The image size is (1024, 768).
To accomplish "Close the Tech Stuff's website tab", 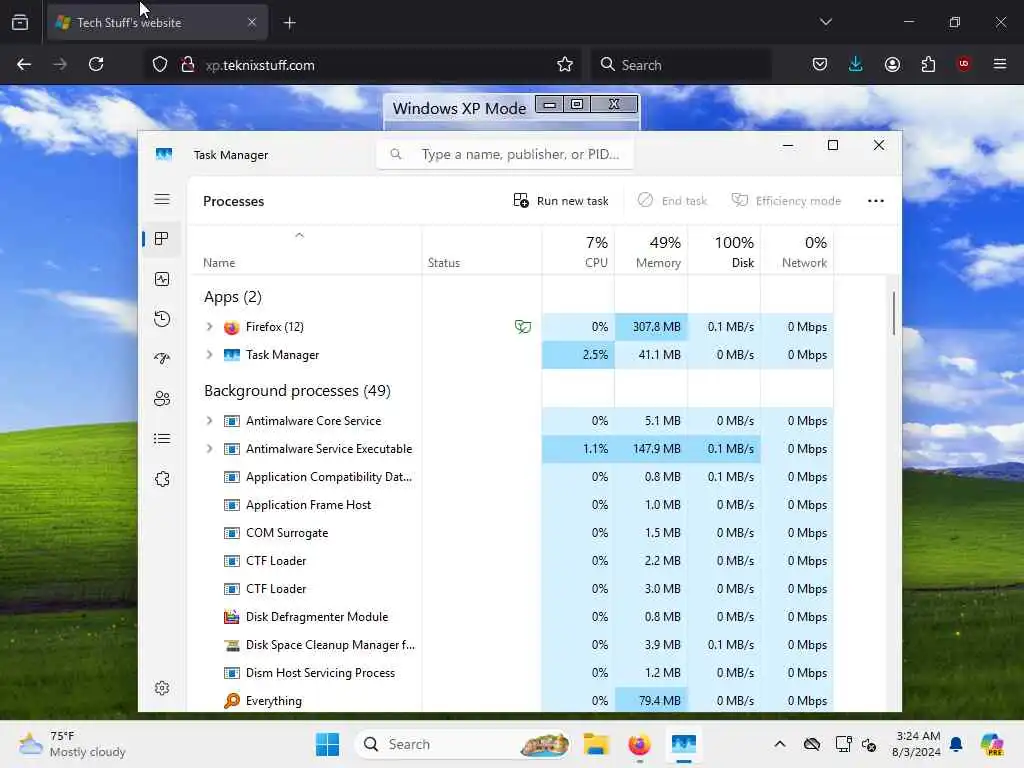I will click(x=251, y=22).
